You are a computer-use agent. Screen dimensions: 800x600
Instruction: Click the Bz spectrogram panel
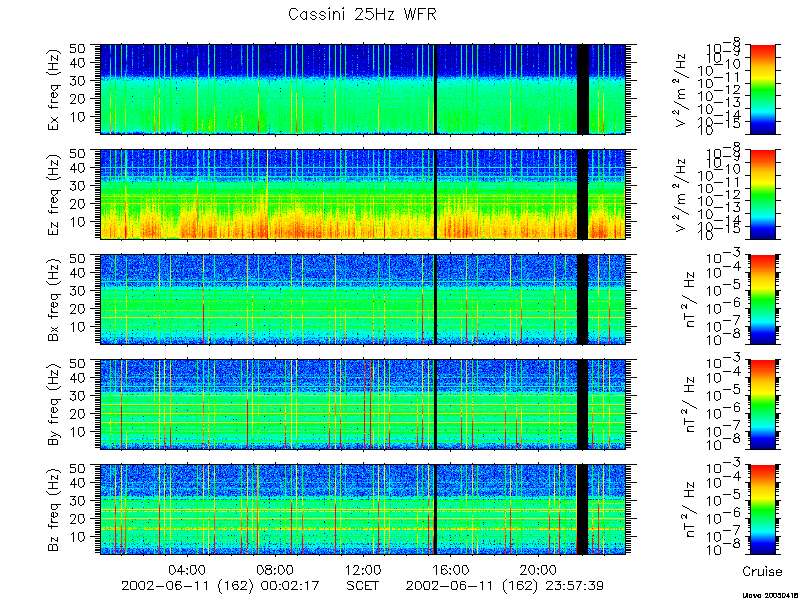[363, 510]
